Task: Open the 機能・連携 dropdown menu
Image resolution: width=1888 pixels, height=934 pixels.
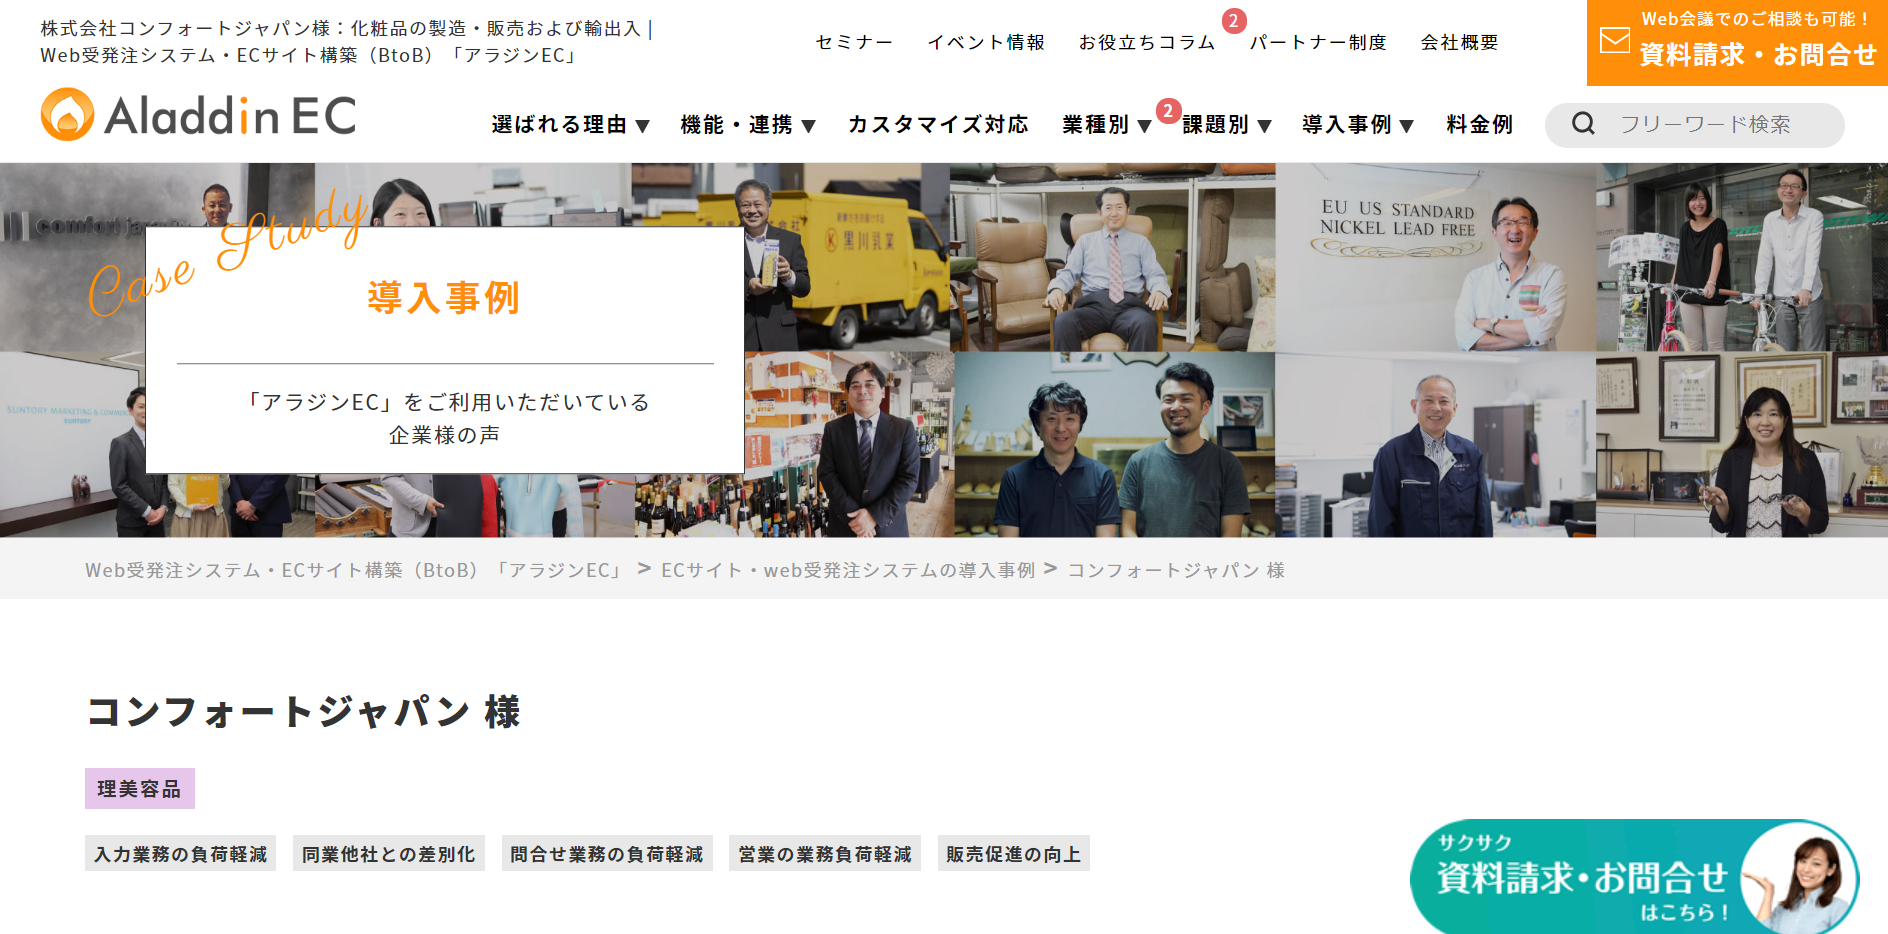Action: [x=747, y=125]
